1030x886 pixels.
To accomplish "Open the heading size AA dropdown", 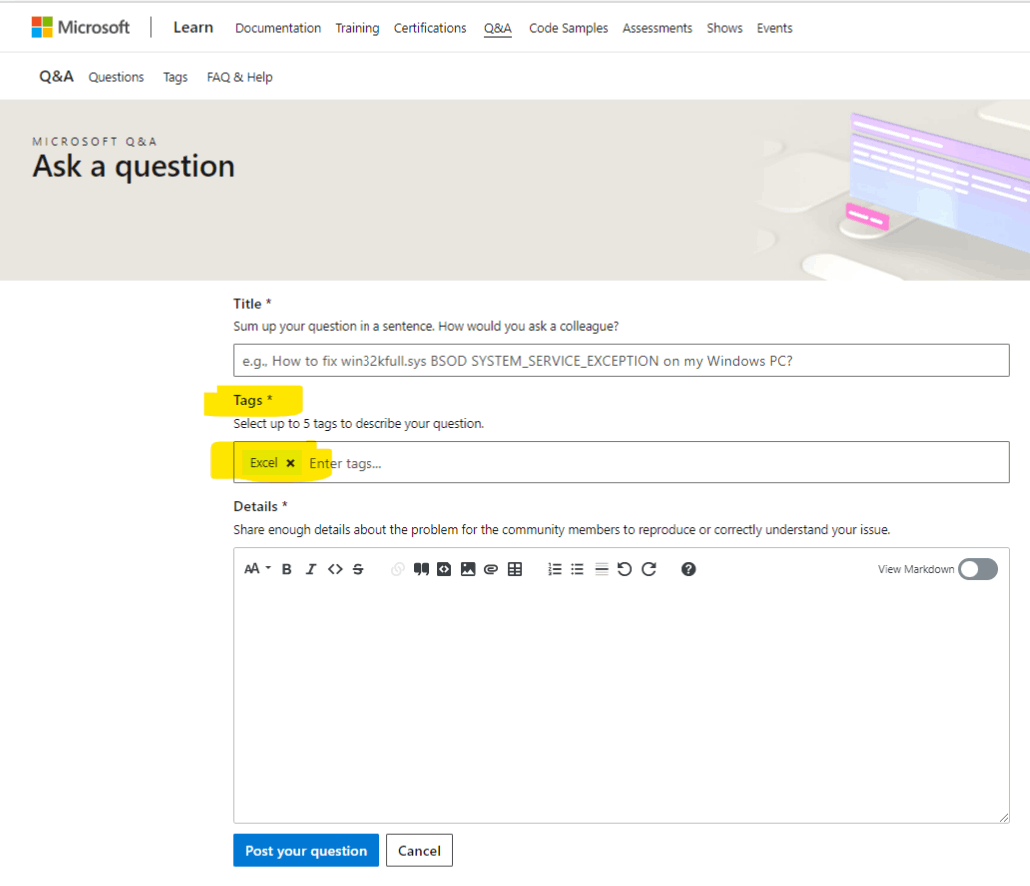I will point(258,569).
